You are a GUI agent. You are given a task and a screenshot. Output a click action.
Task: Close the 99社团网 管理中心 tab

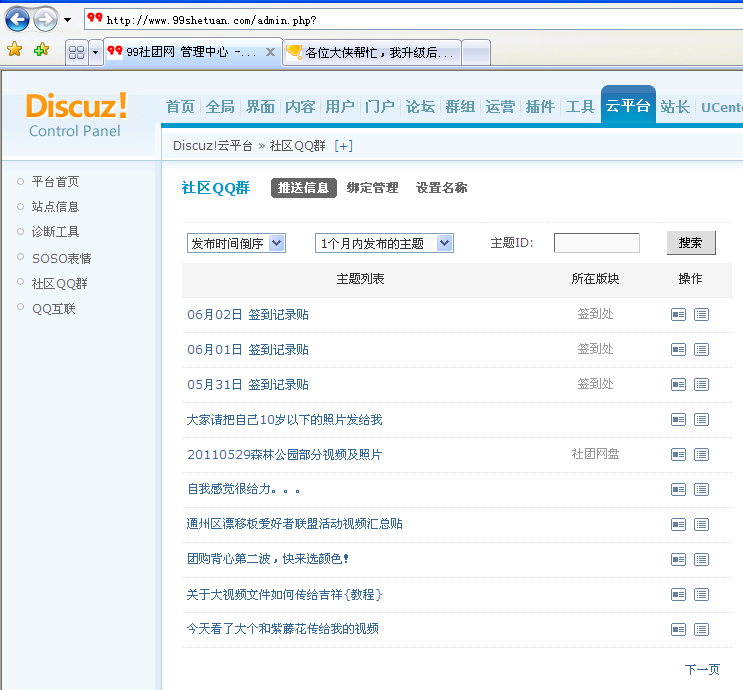click(x=270, y=52)
